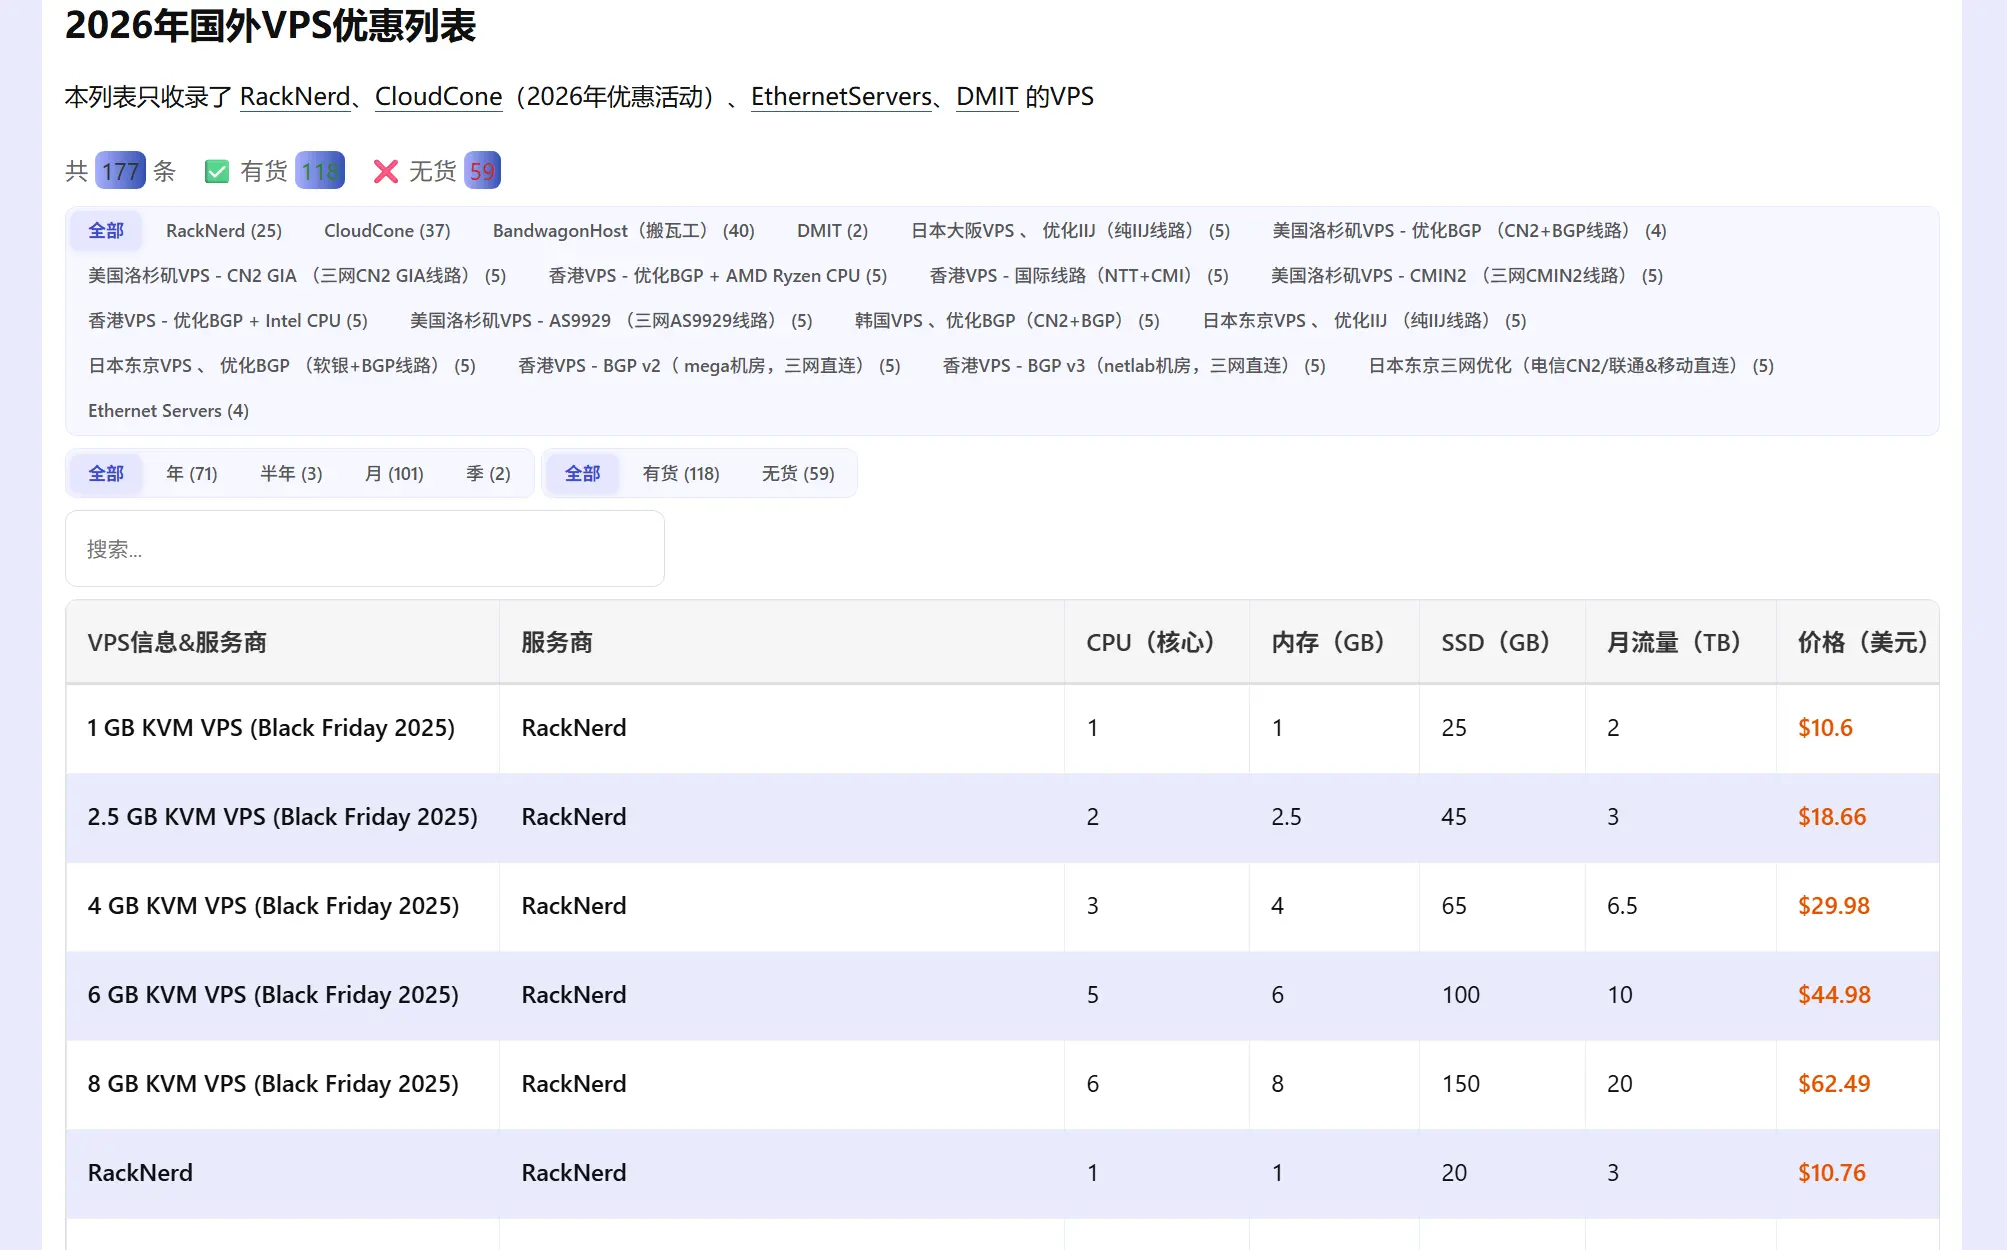Screen dimensions: 2007x1250
Task: Click the CPU（核心）column header
Action: coord(1150,643)
